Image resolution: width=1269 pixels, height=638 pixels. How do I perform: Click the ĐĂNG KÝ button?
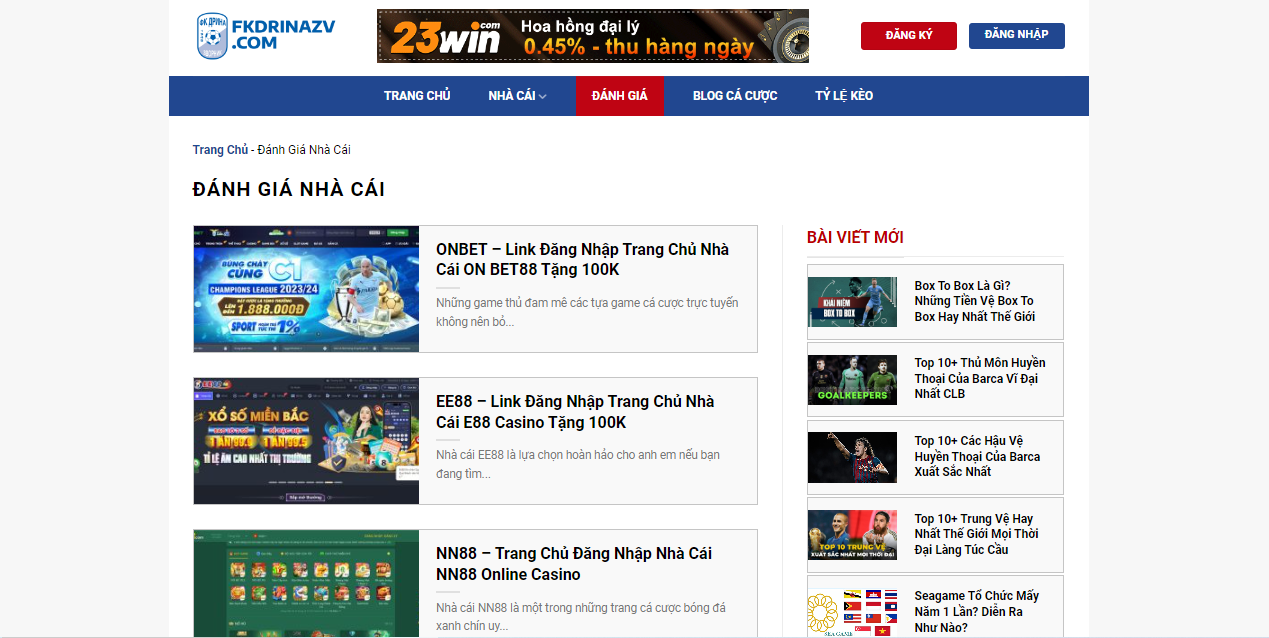point(909,36)
